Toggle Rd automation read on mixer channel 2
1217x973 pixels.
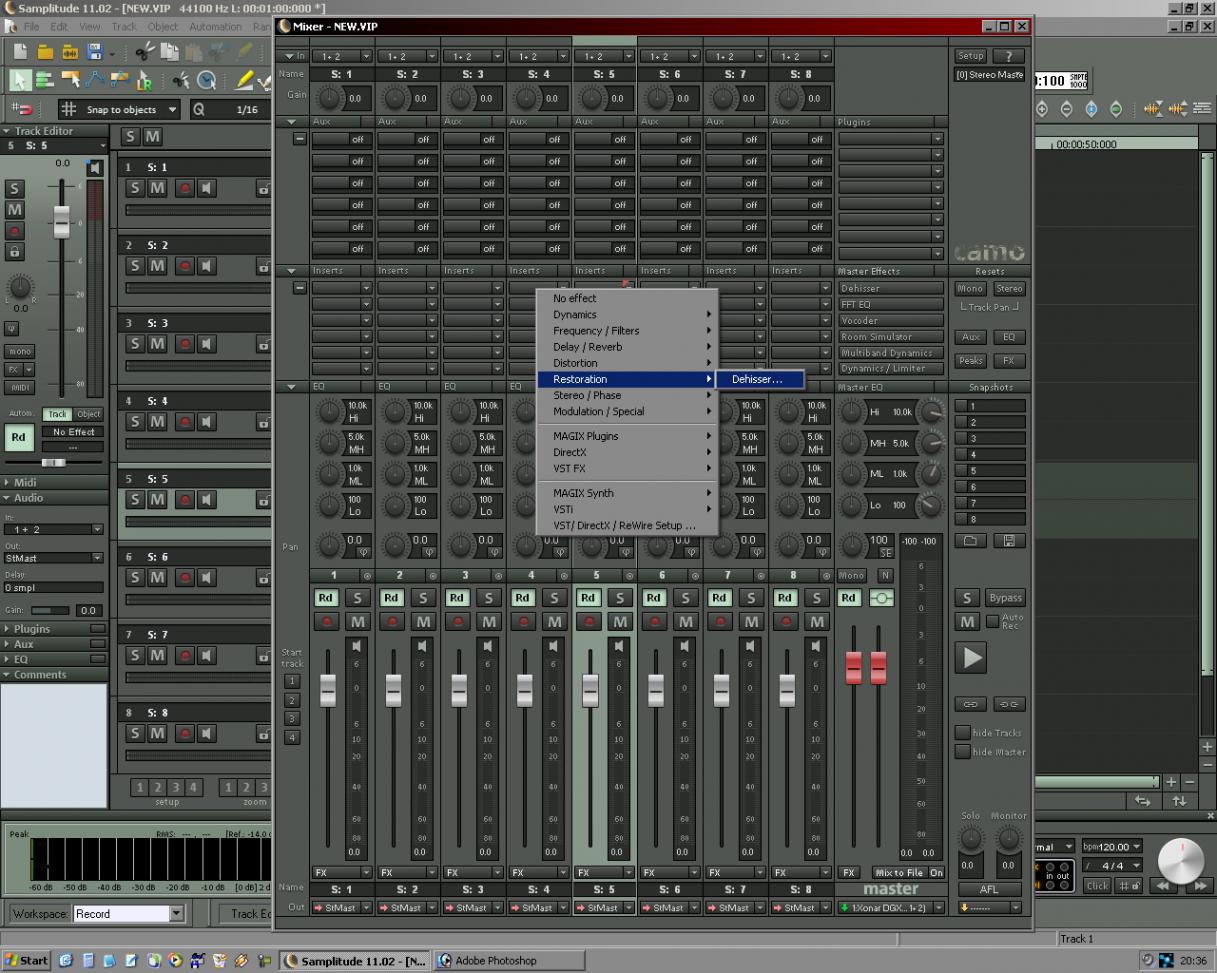392,598
